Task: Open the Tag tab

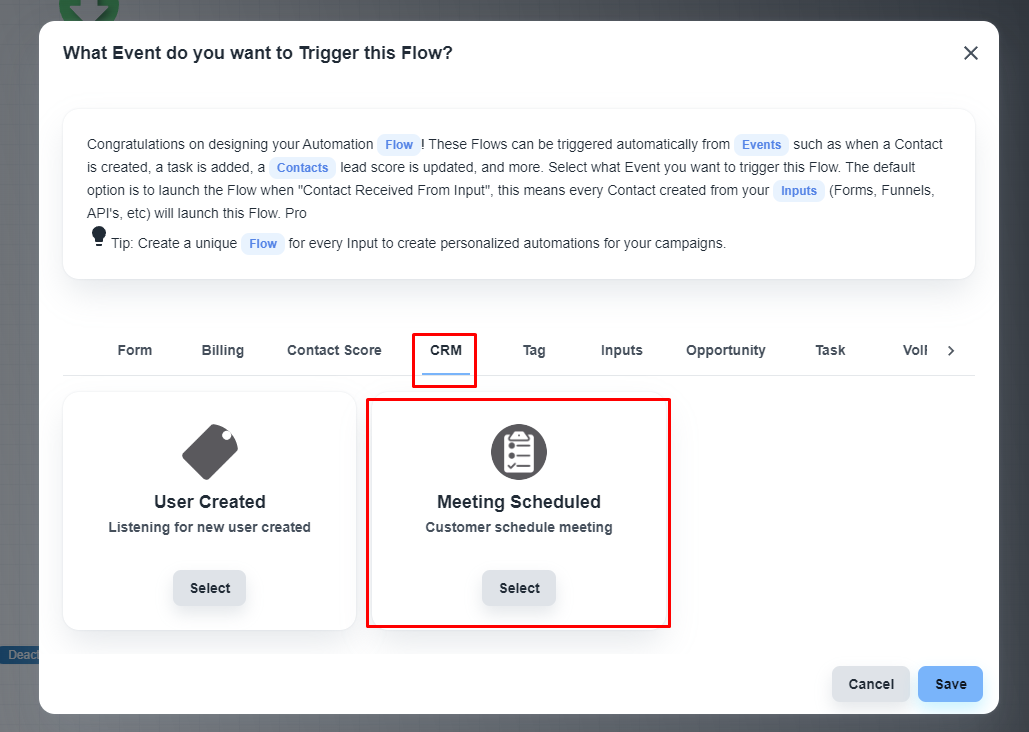Action: [x=534, y=350]
